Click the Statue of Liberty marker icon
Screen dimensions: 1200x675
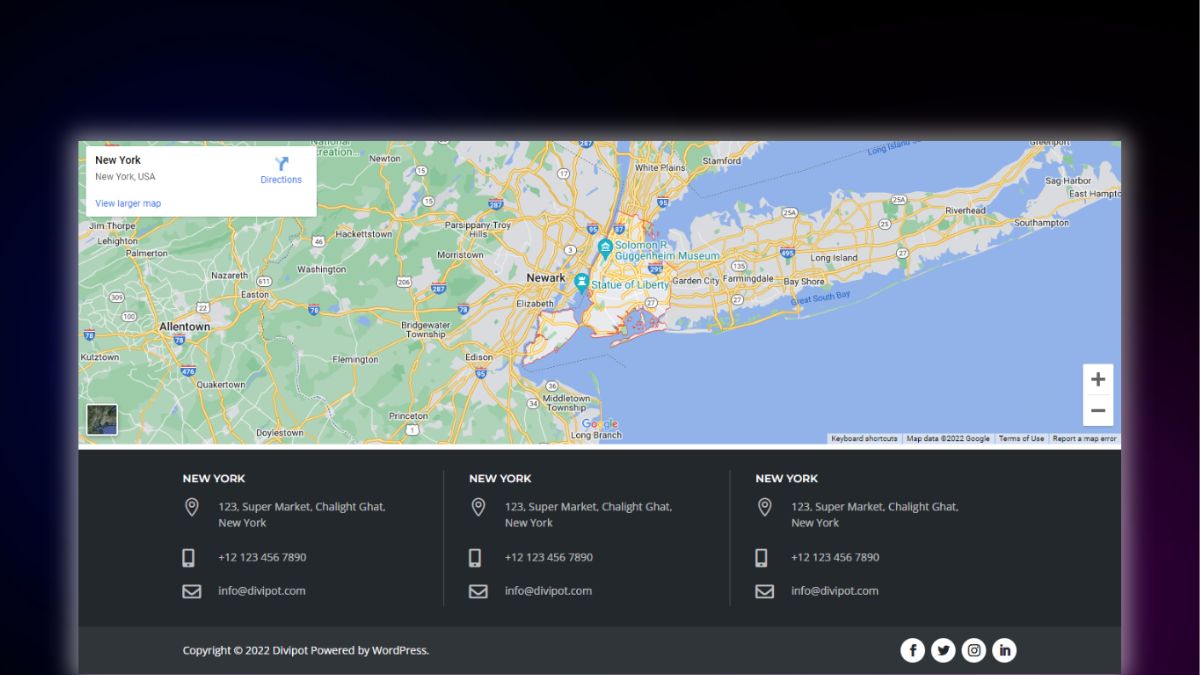(582, 284)
